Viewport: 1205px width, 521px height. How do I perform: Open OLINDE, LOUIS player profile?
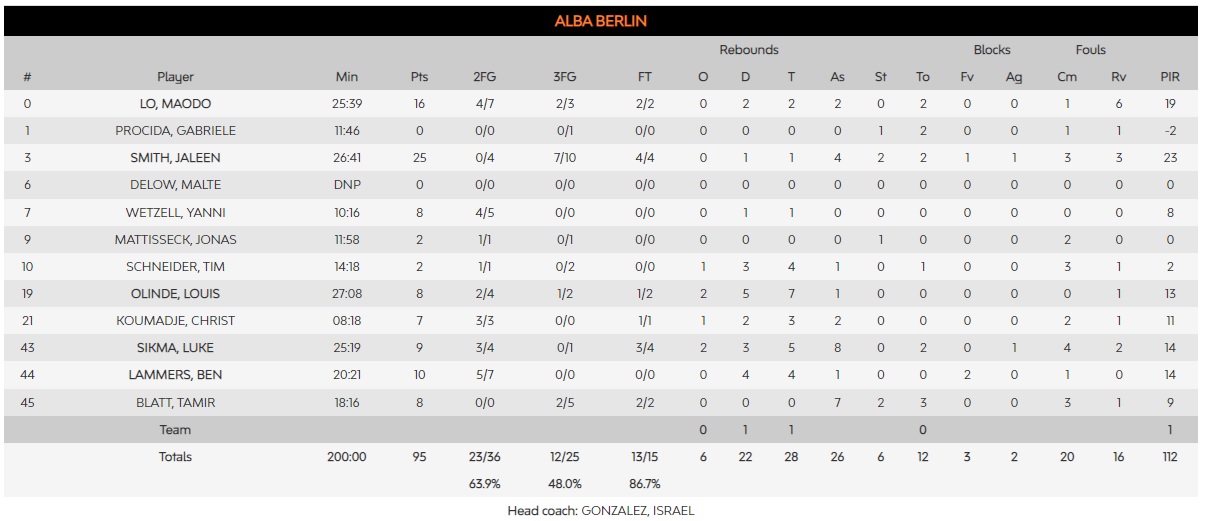coord(175,294)
